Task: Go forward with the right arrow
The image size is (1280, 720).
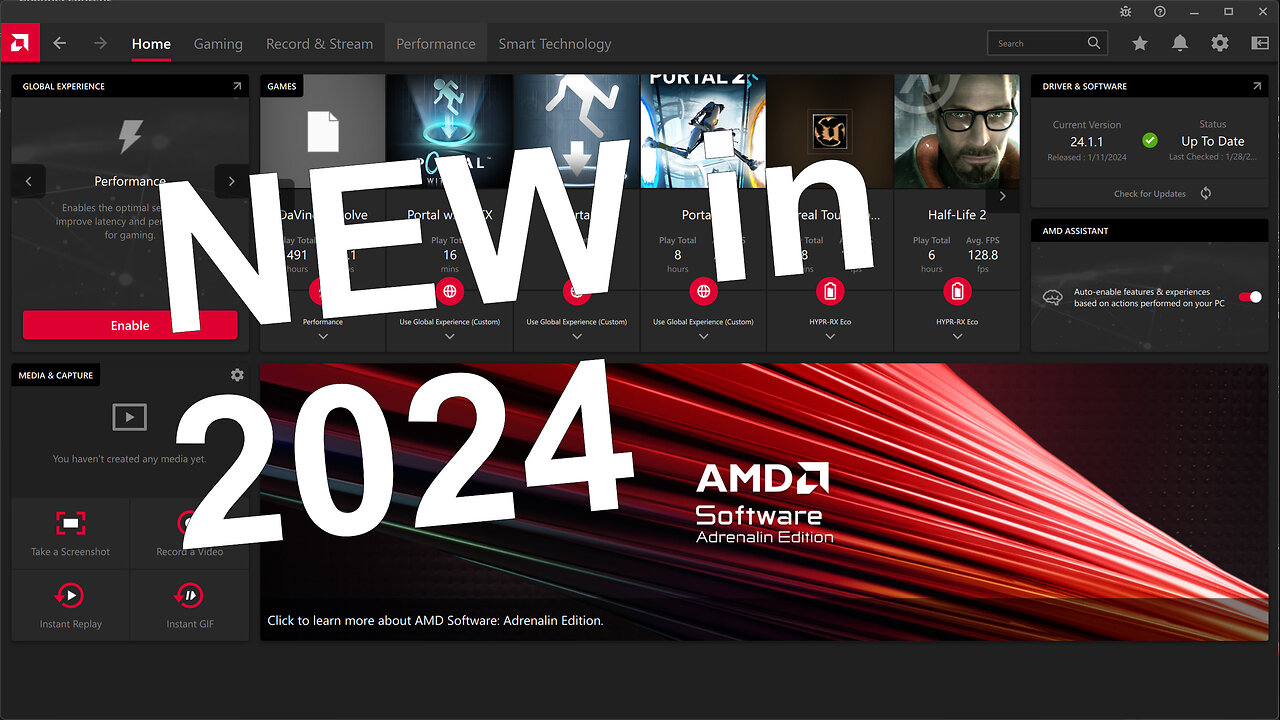Action: [100, 43]
